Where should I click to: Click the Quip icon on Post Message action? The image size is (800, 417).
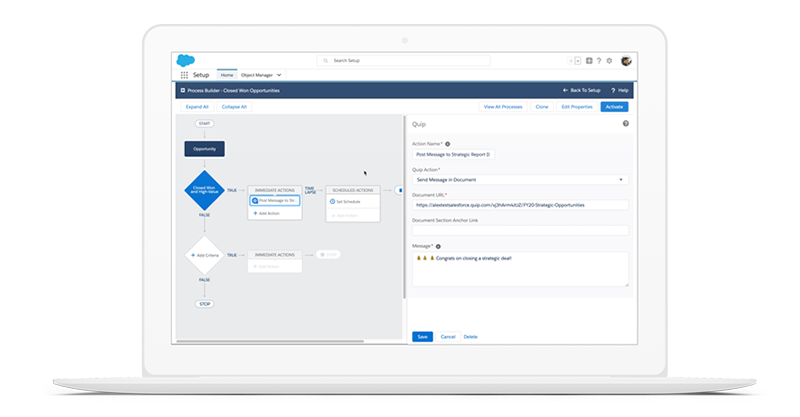(255, 201)
